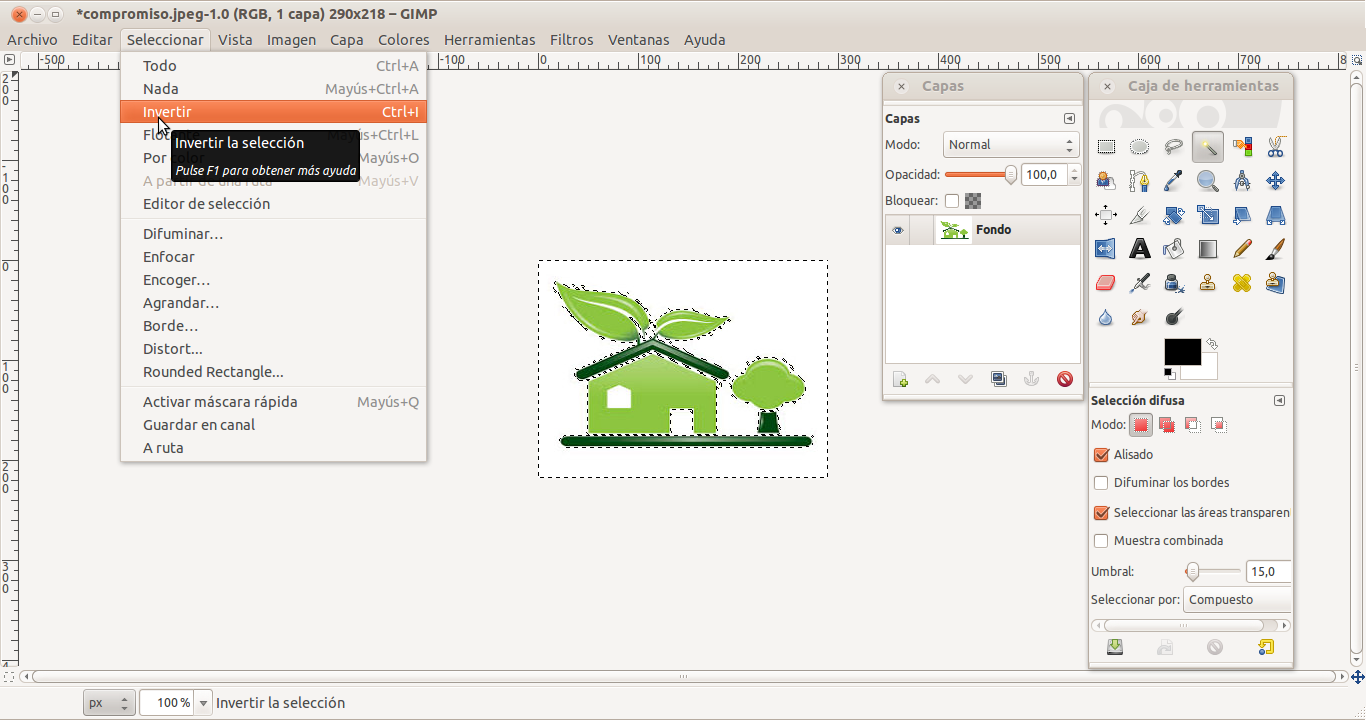Viewport: 1366px width, 720px height.
Task: Select the Crop knife tool
Action: (1140, 215)
